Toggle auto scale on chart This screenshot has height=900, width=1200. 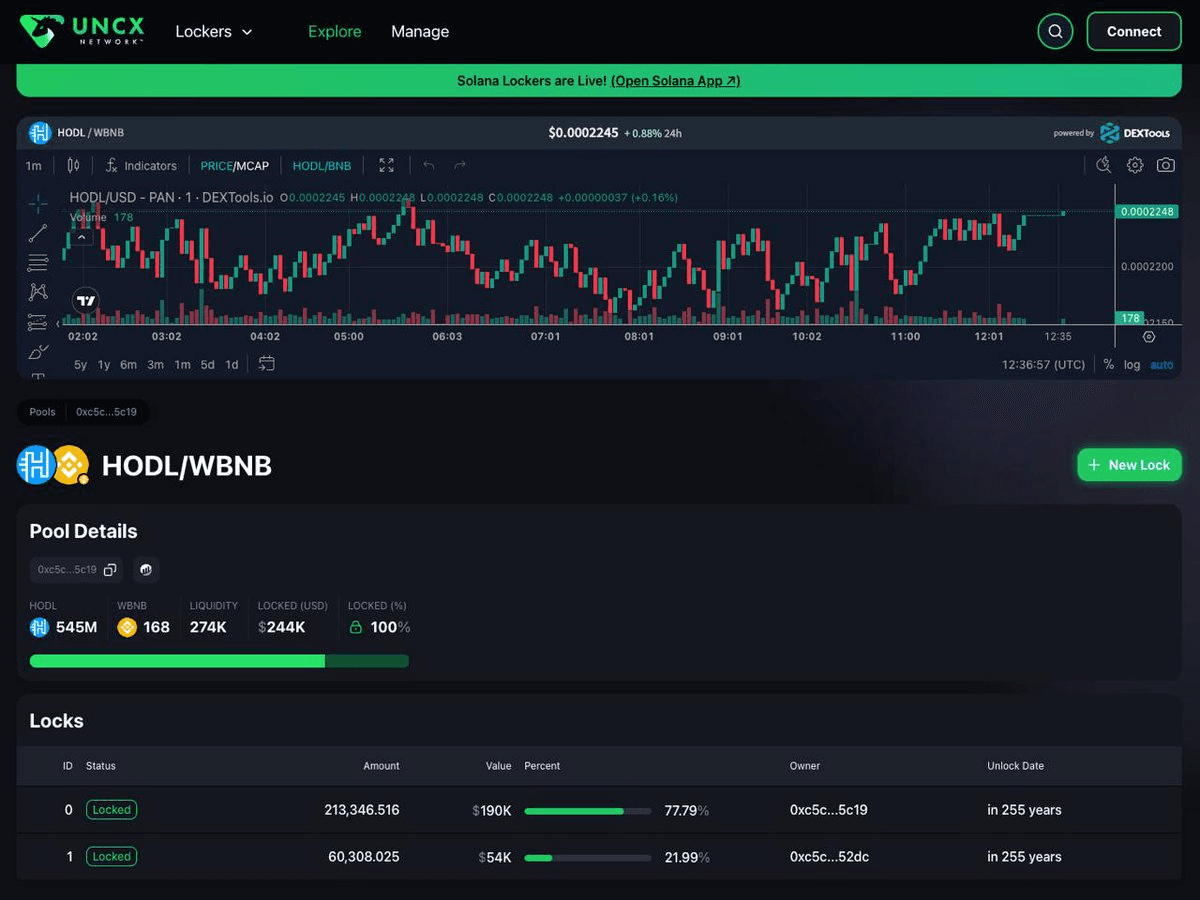tap(1162, 364)
